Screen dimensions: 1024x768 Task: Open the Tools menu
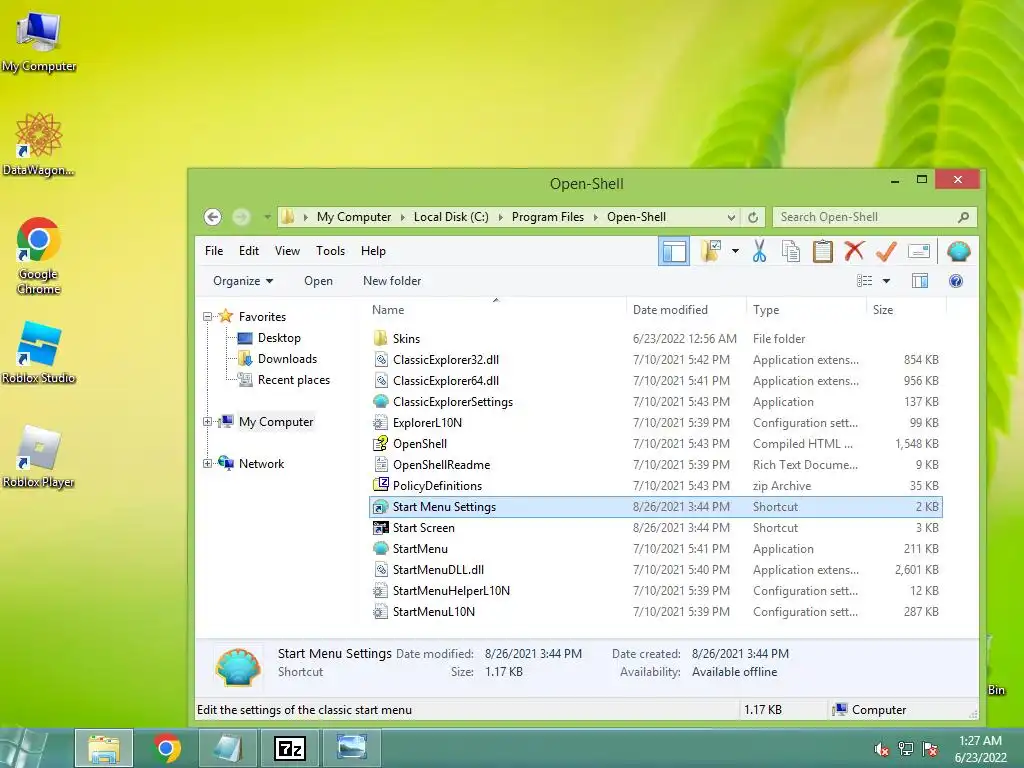[x=330, y=251]
